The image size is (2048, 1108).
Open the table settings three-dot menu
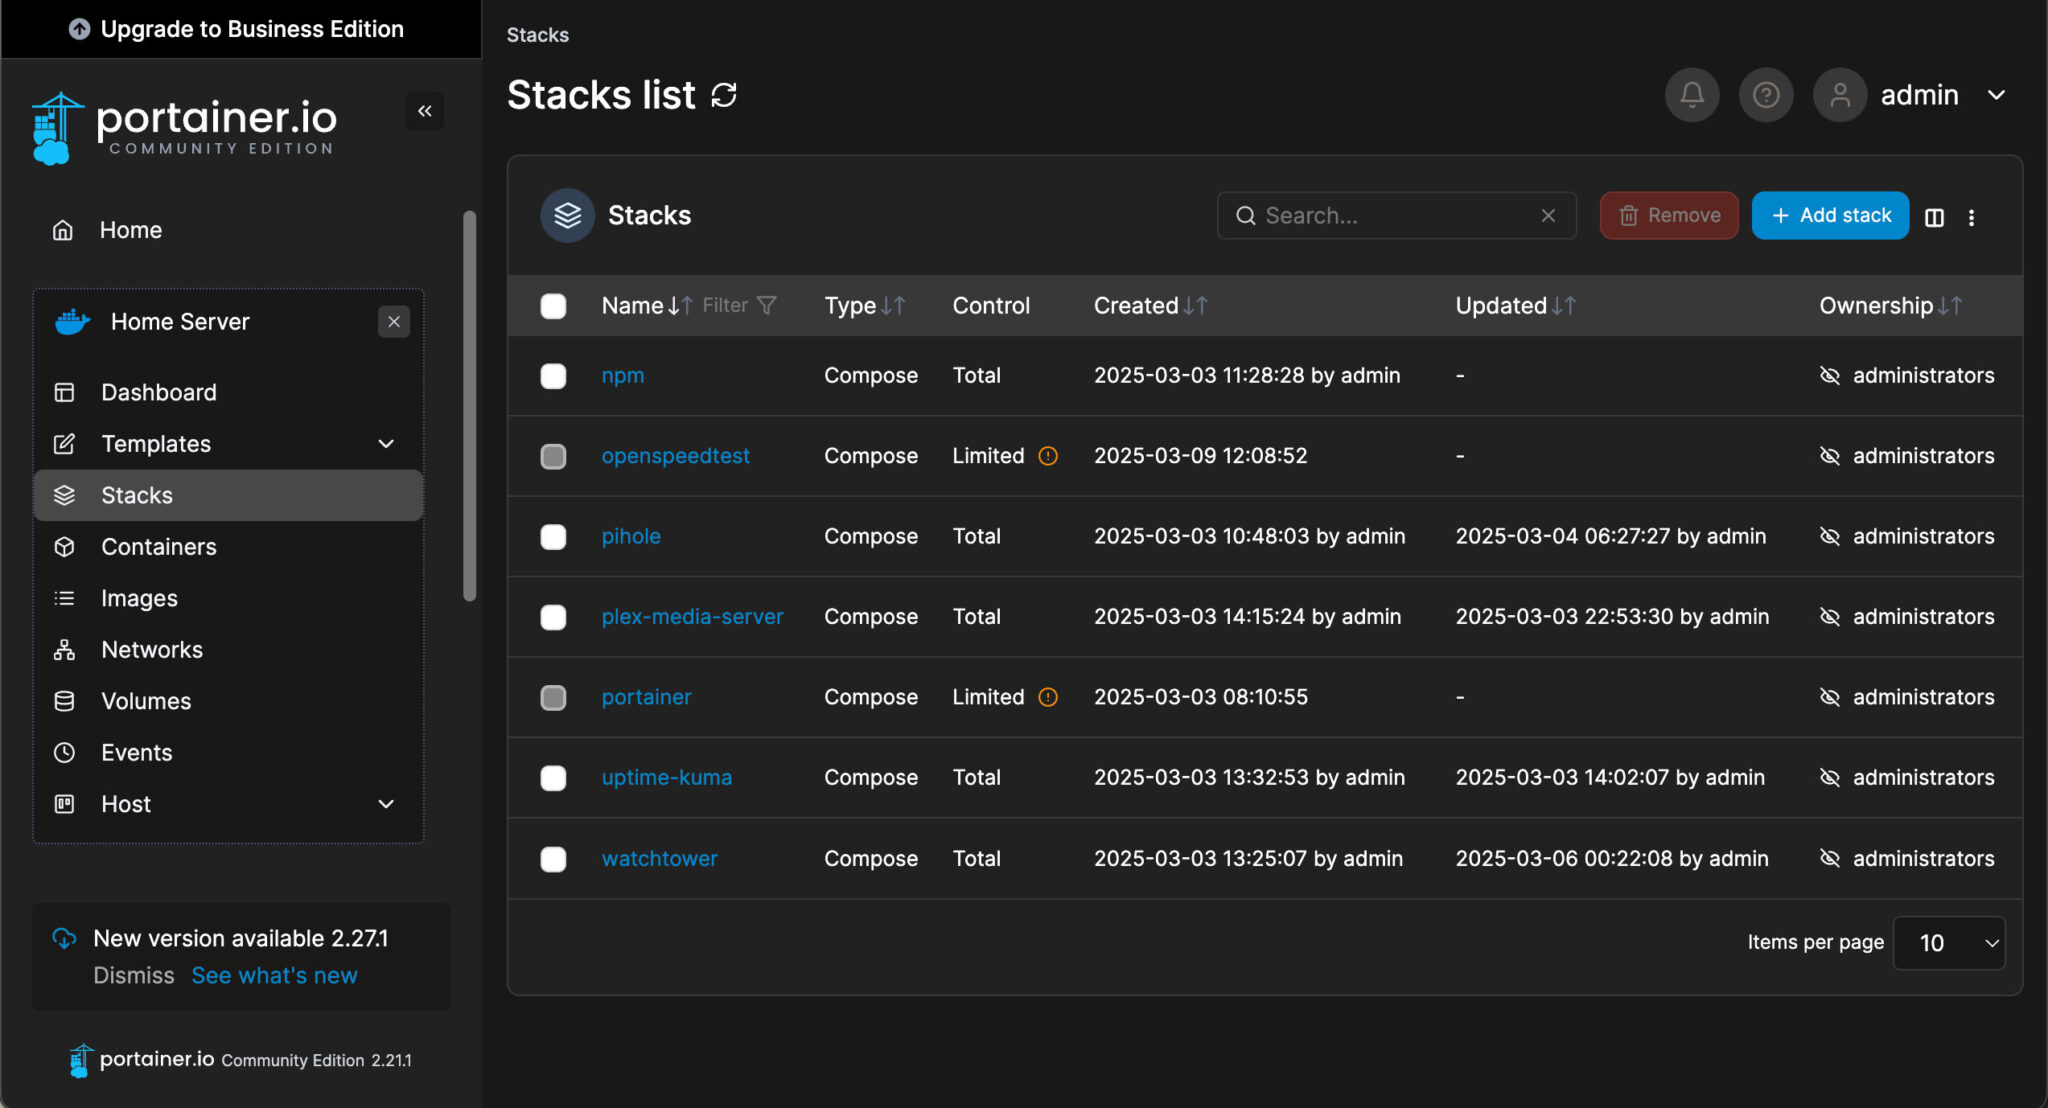1971,217
